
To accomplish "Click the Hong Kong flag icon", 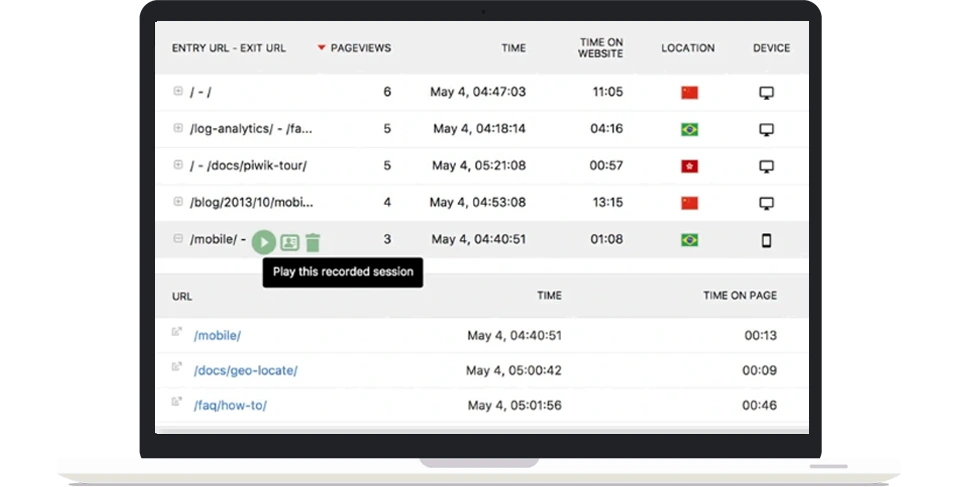I will point(688,167).
